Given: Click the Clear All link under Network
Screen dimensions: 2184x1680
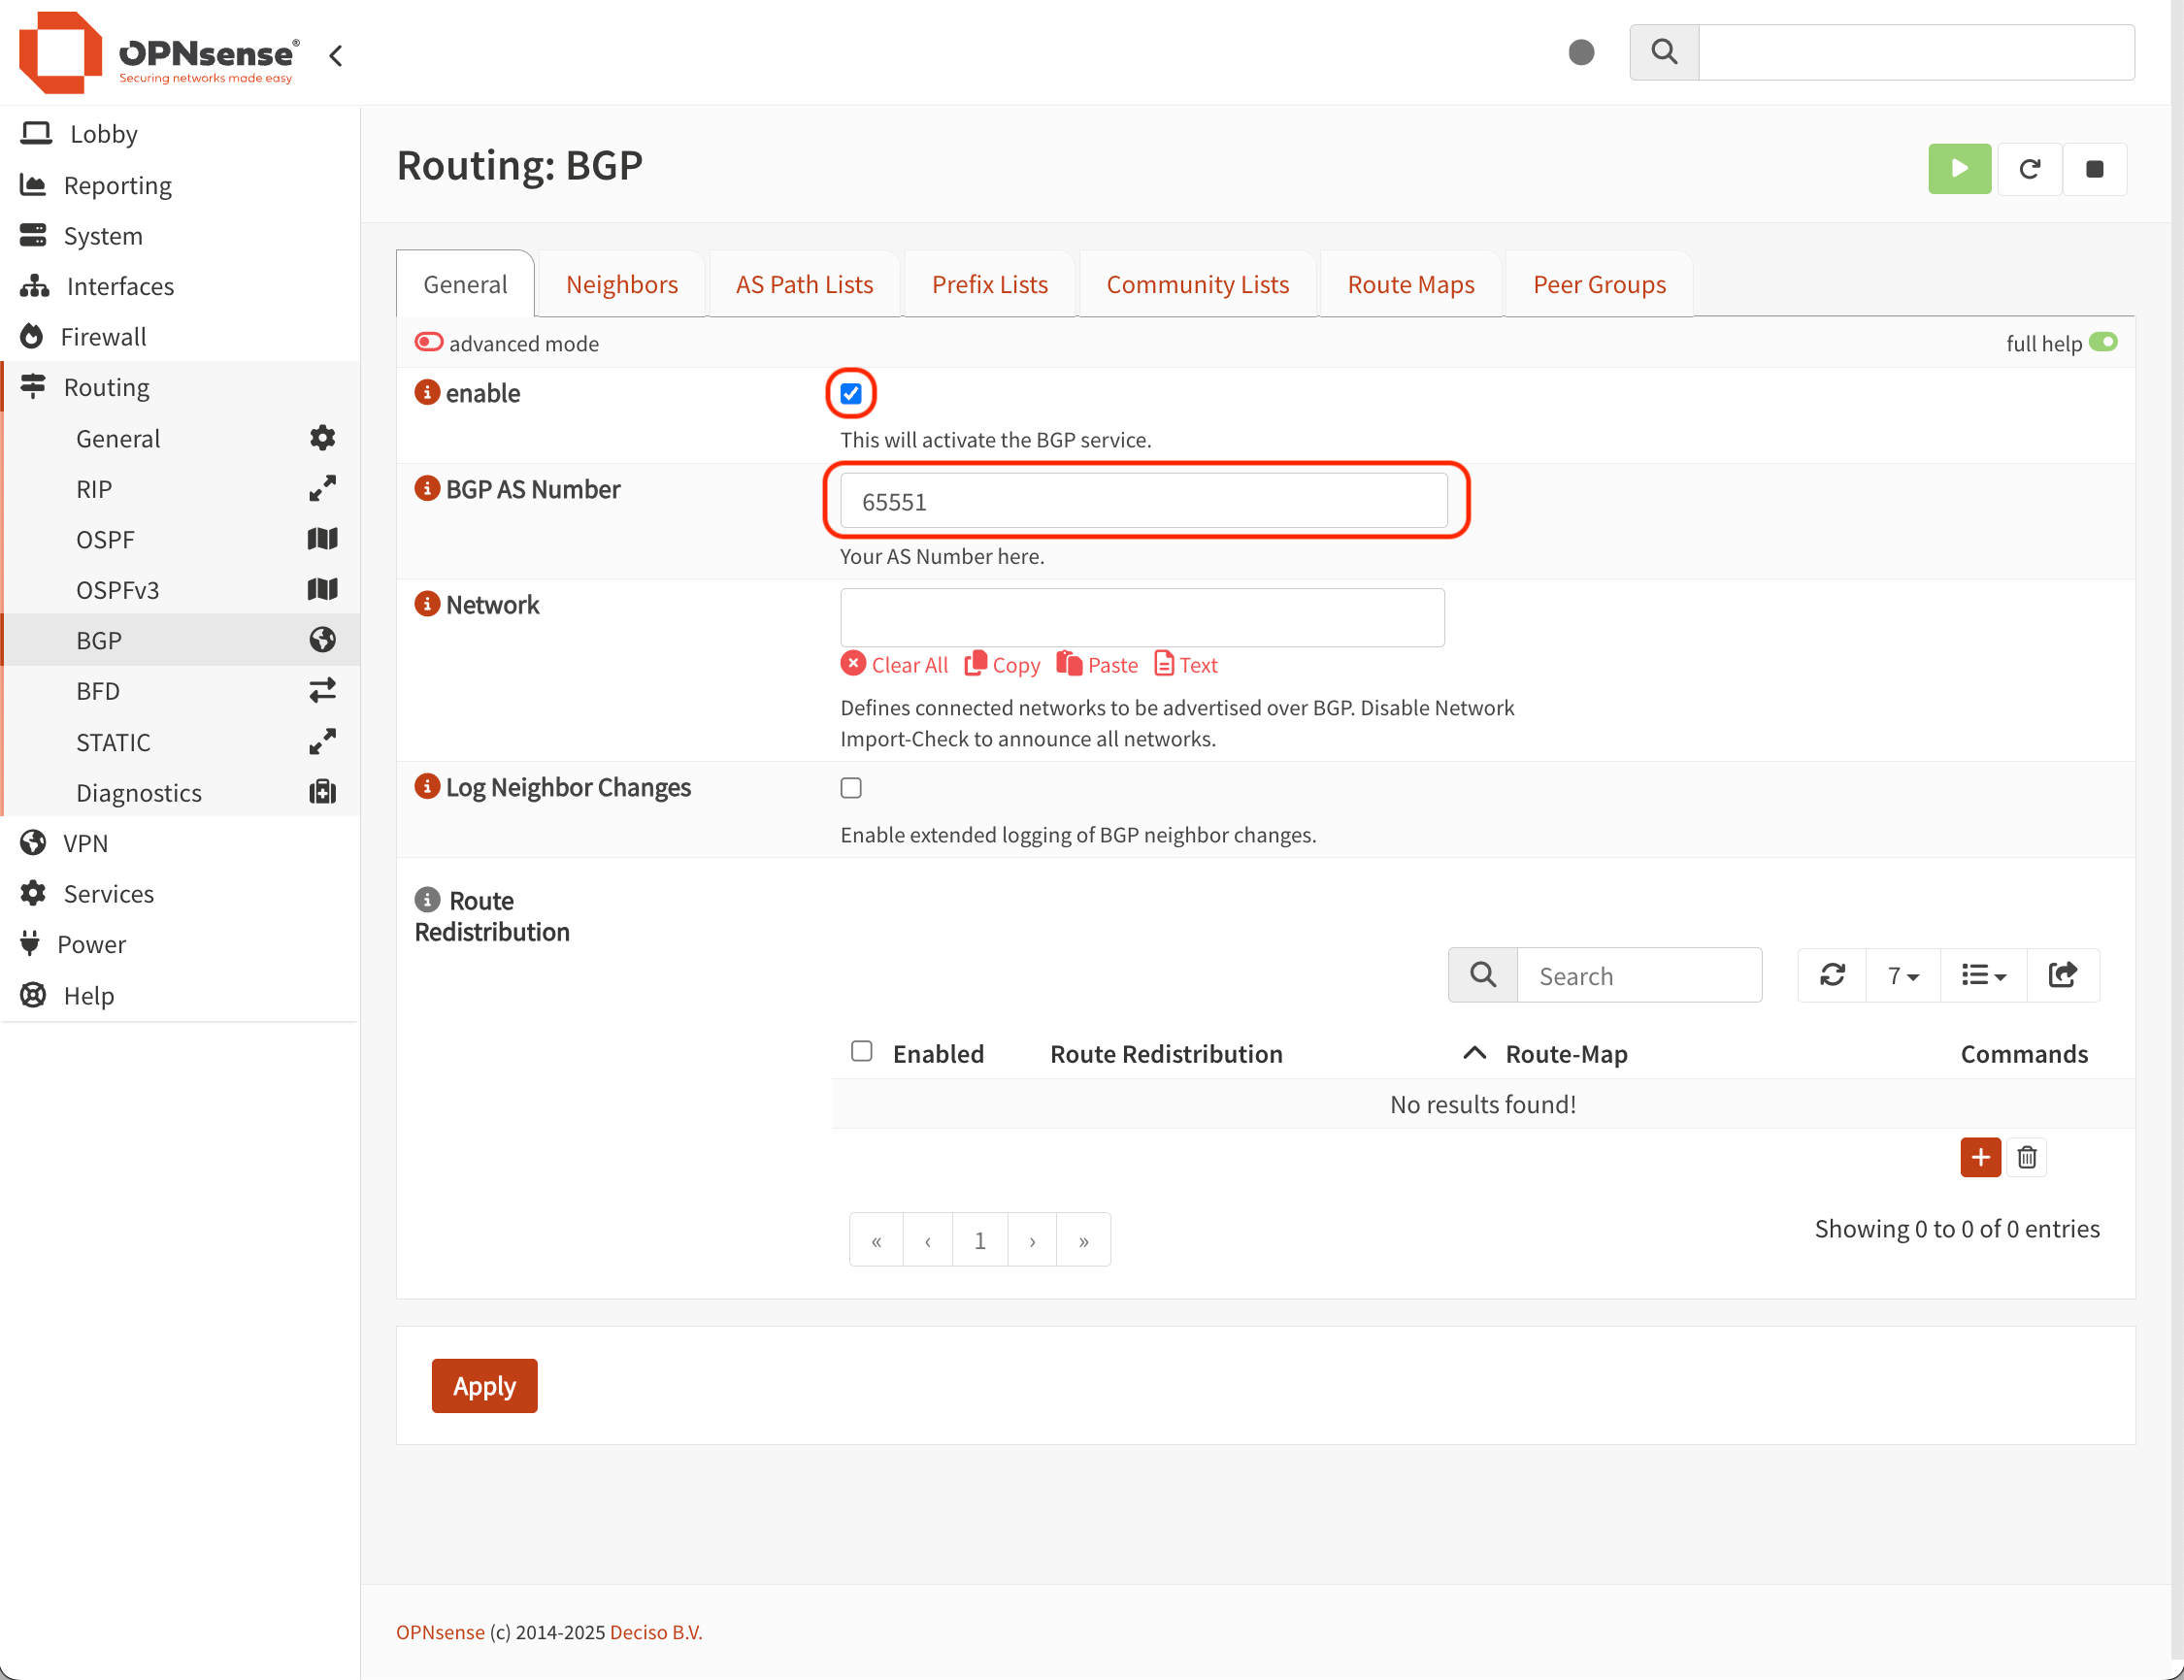Looking at the screenshot, I should (x=895, y=665).
